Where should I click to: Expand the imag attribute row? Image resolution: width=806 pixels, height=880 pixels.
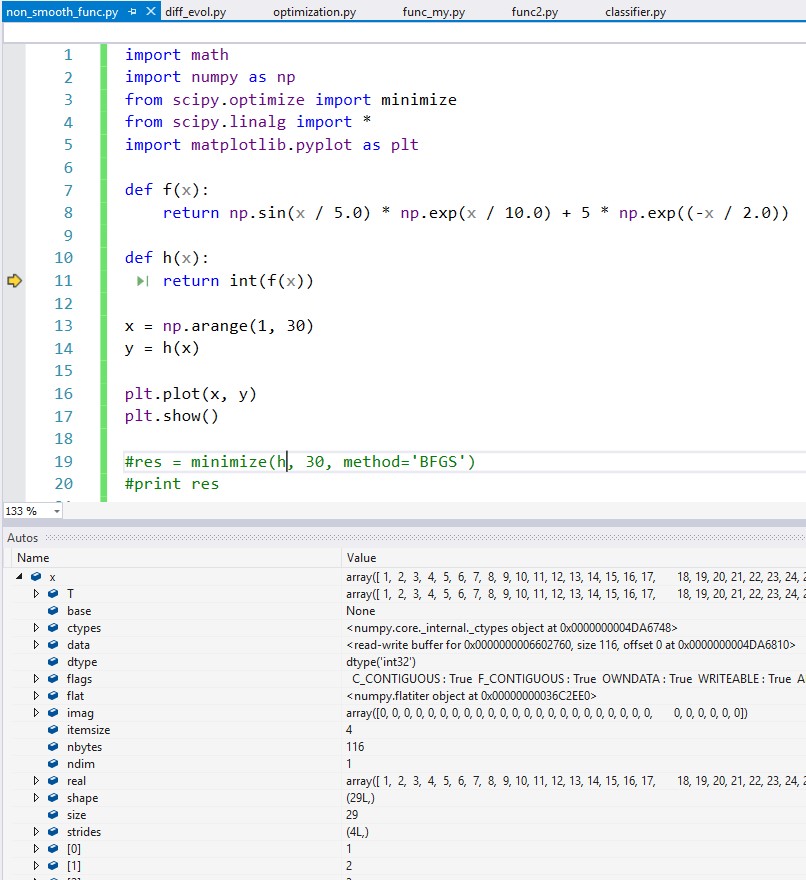click(x=36, y=712)
